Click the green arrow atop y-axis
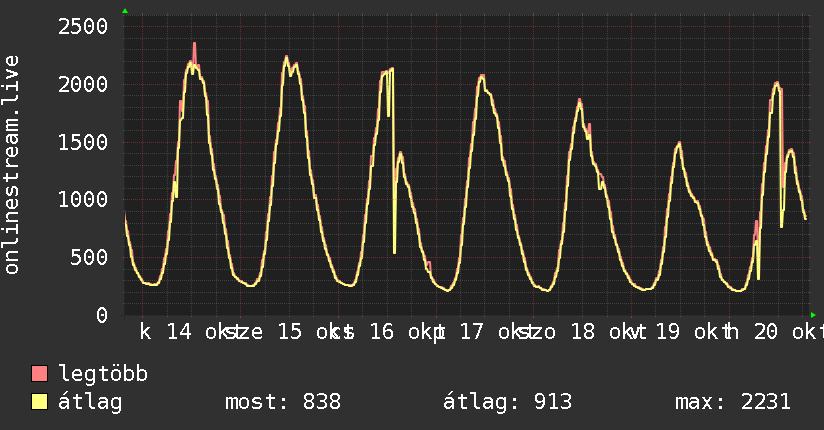Screen dimensions: 824x430 point(125,11)
